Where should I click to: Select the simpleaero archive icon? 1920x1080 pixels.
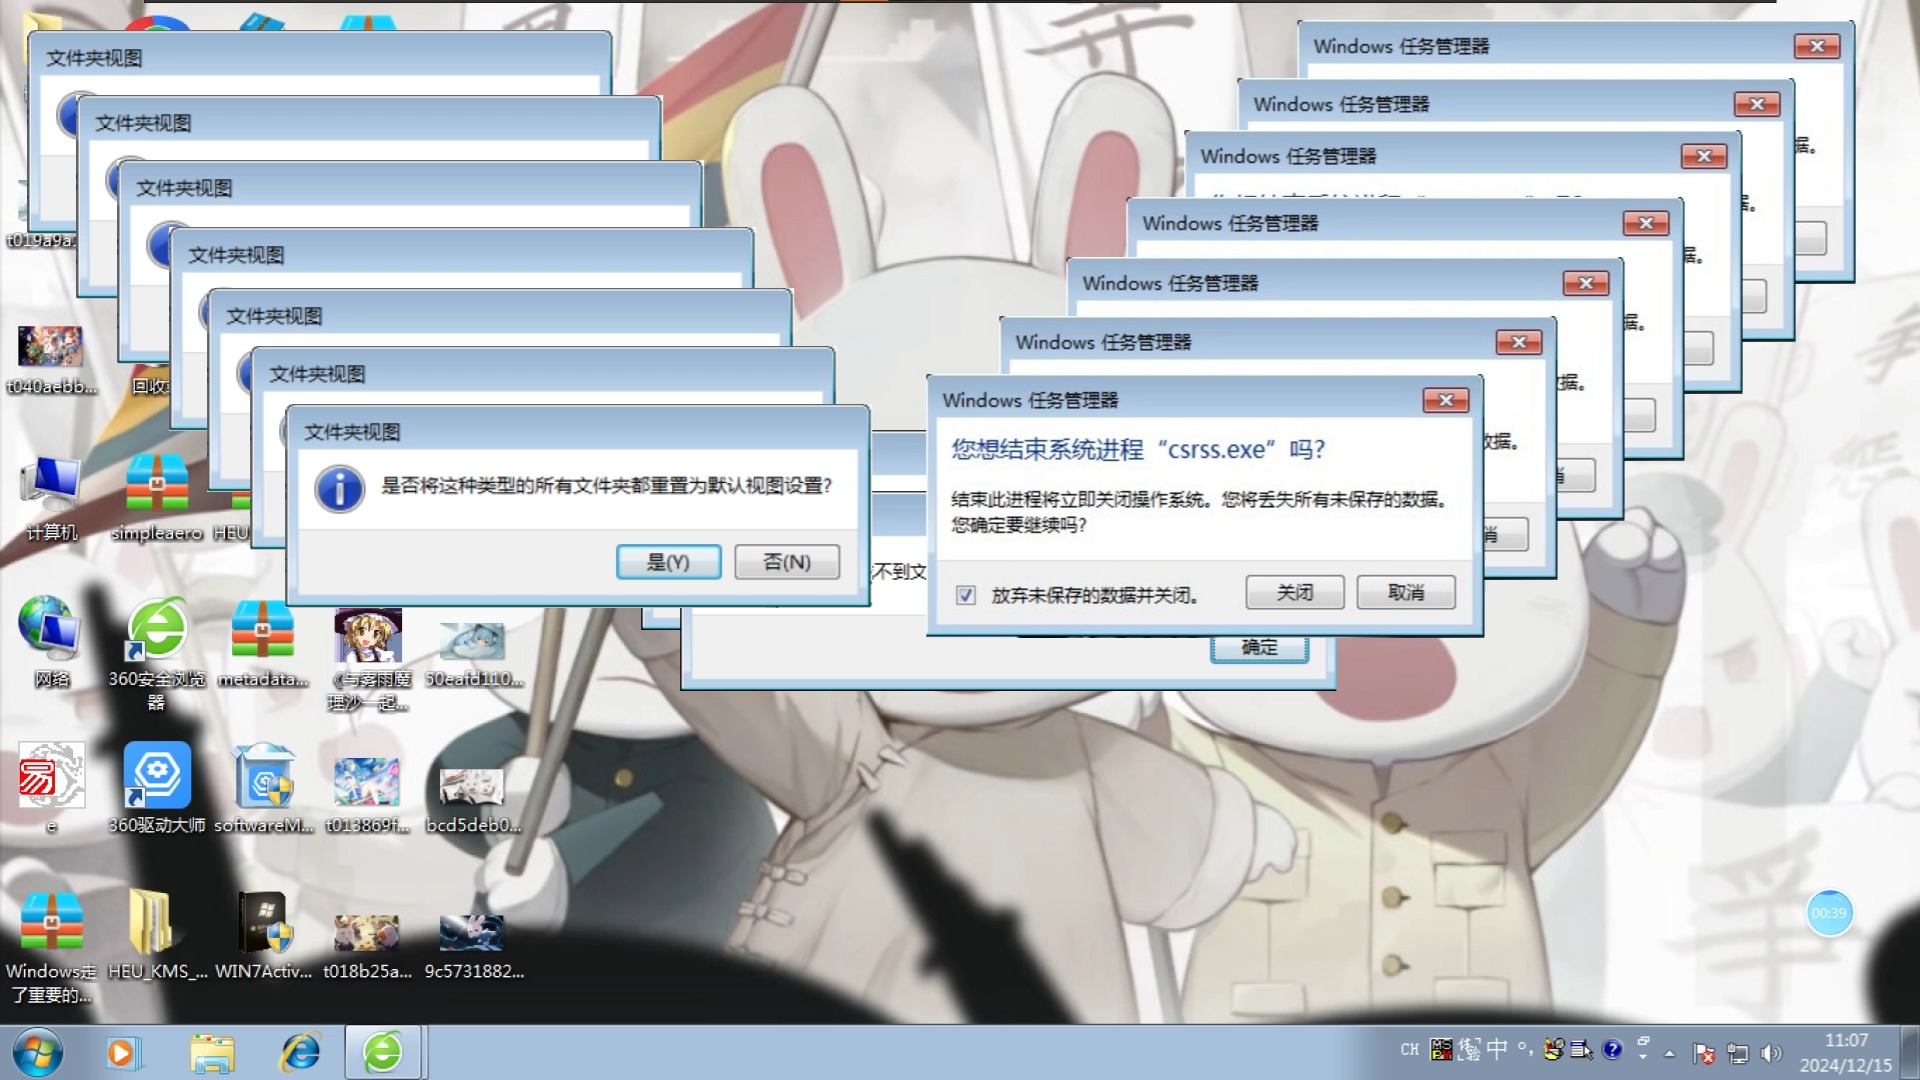pos(157,497)
